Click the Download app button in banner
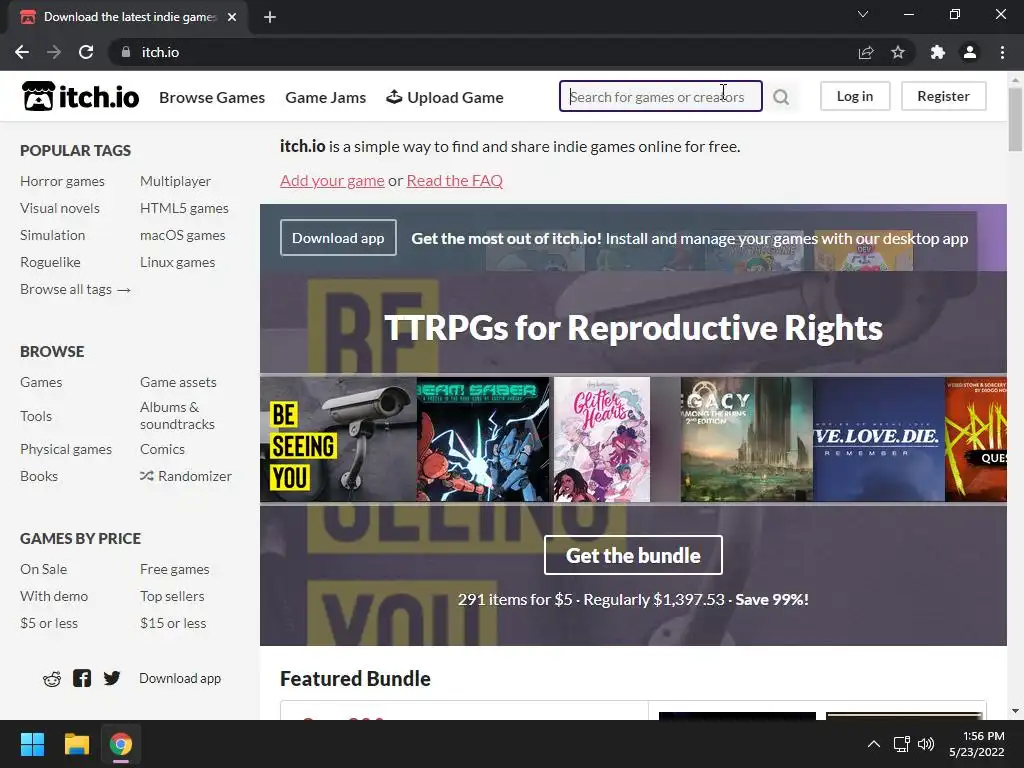This screenshot has height=768, width=1024. 338,238
